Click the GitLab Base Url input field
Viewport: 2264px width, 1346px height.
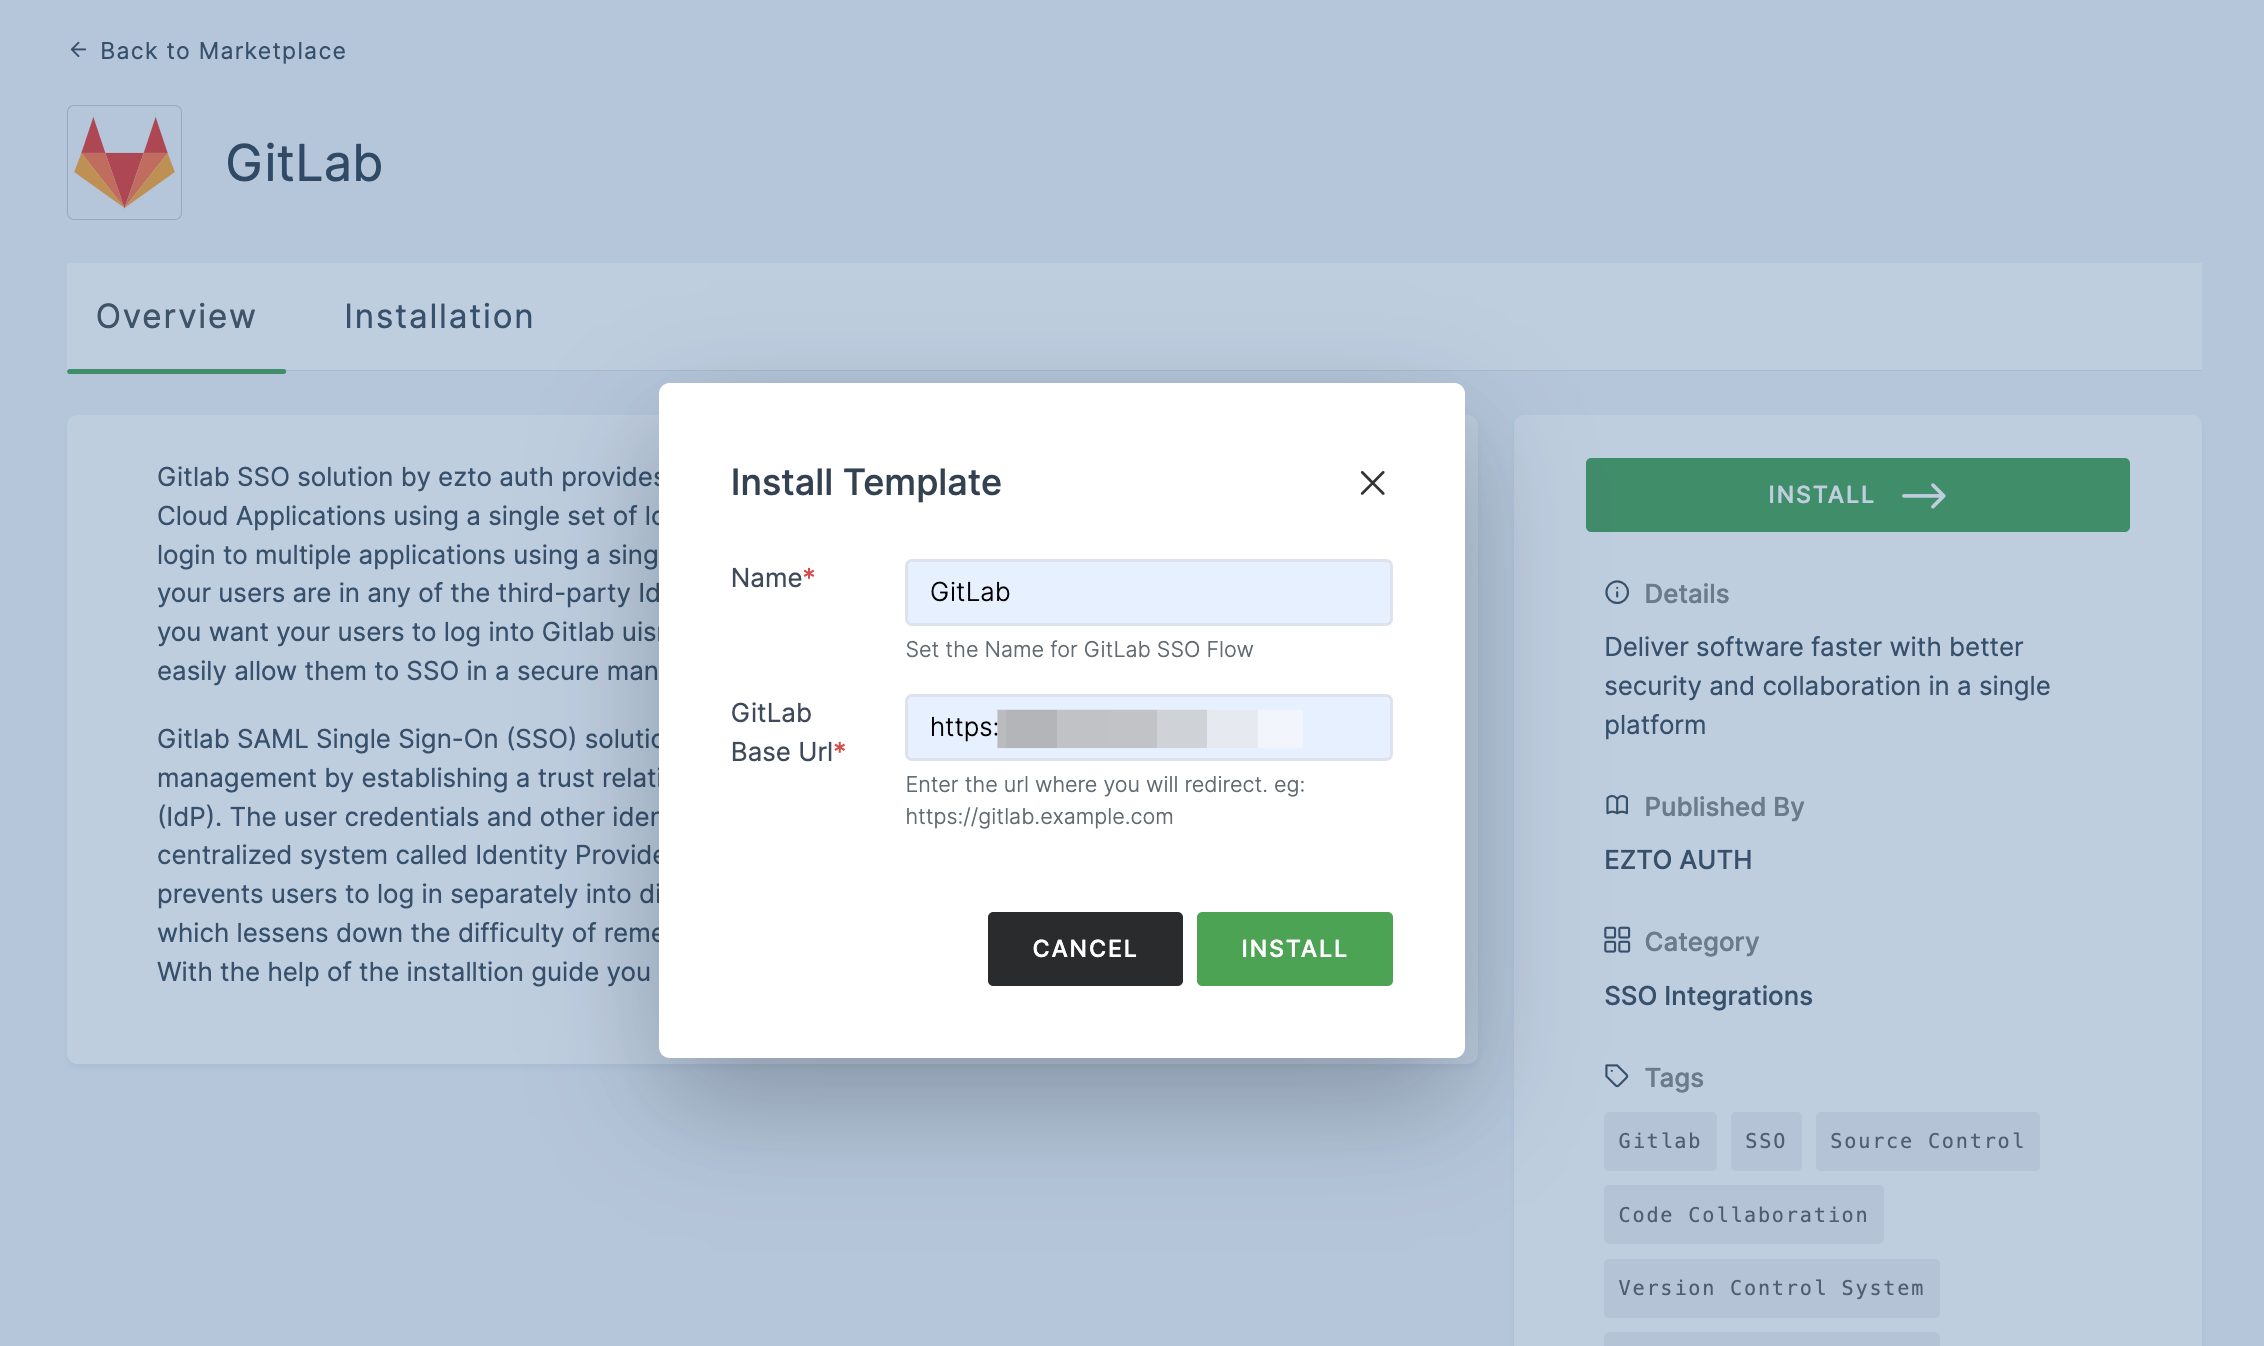pos(1149,727)
